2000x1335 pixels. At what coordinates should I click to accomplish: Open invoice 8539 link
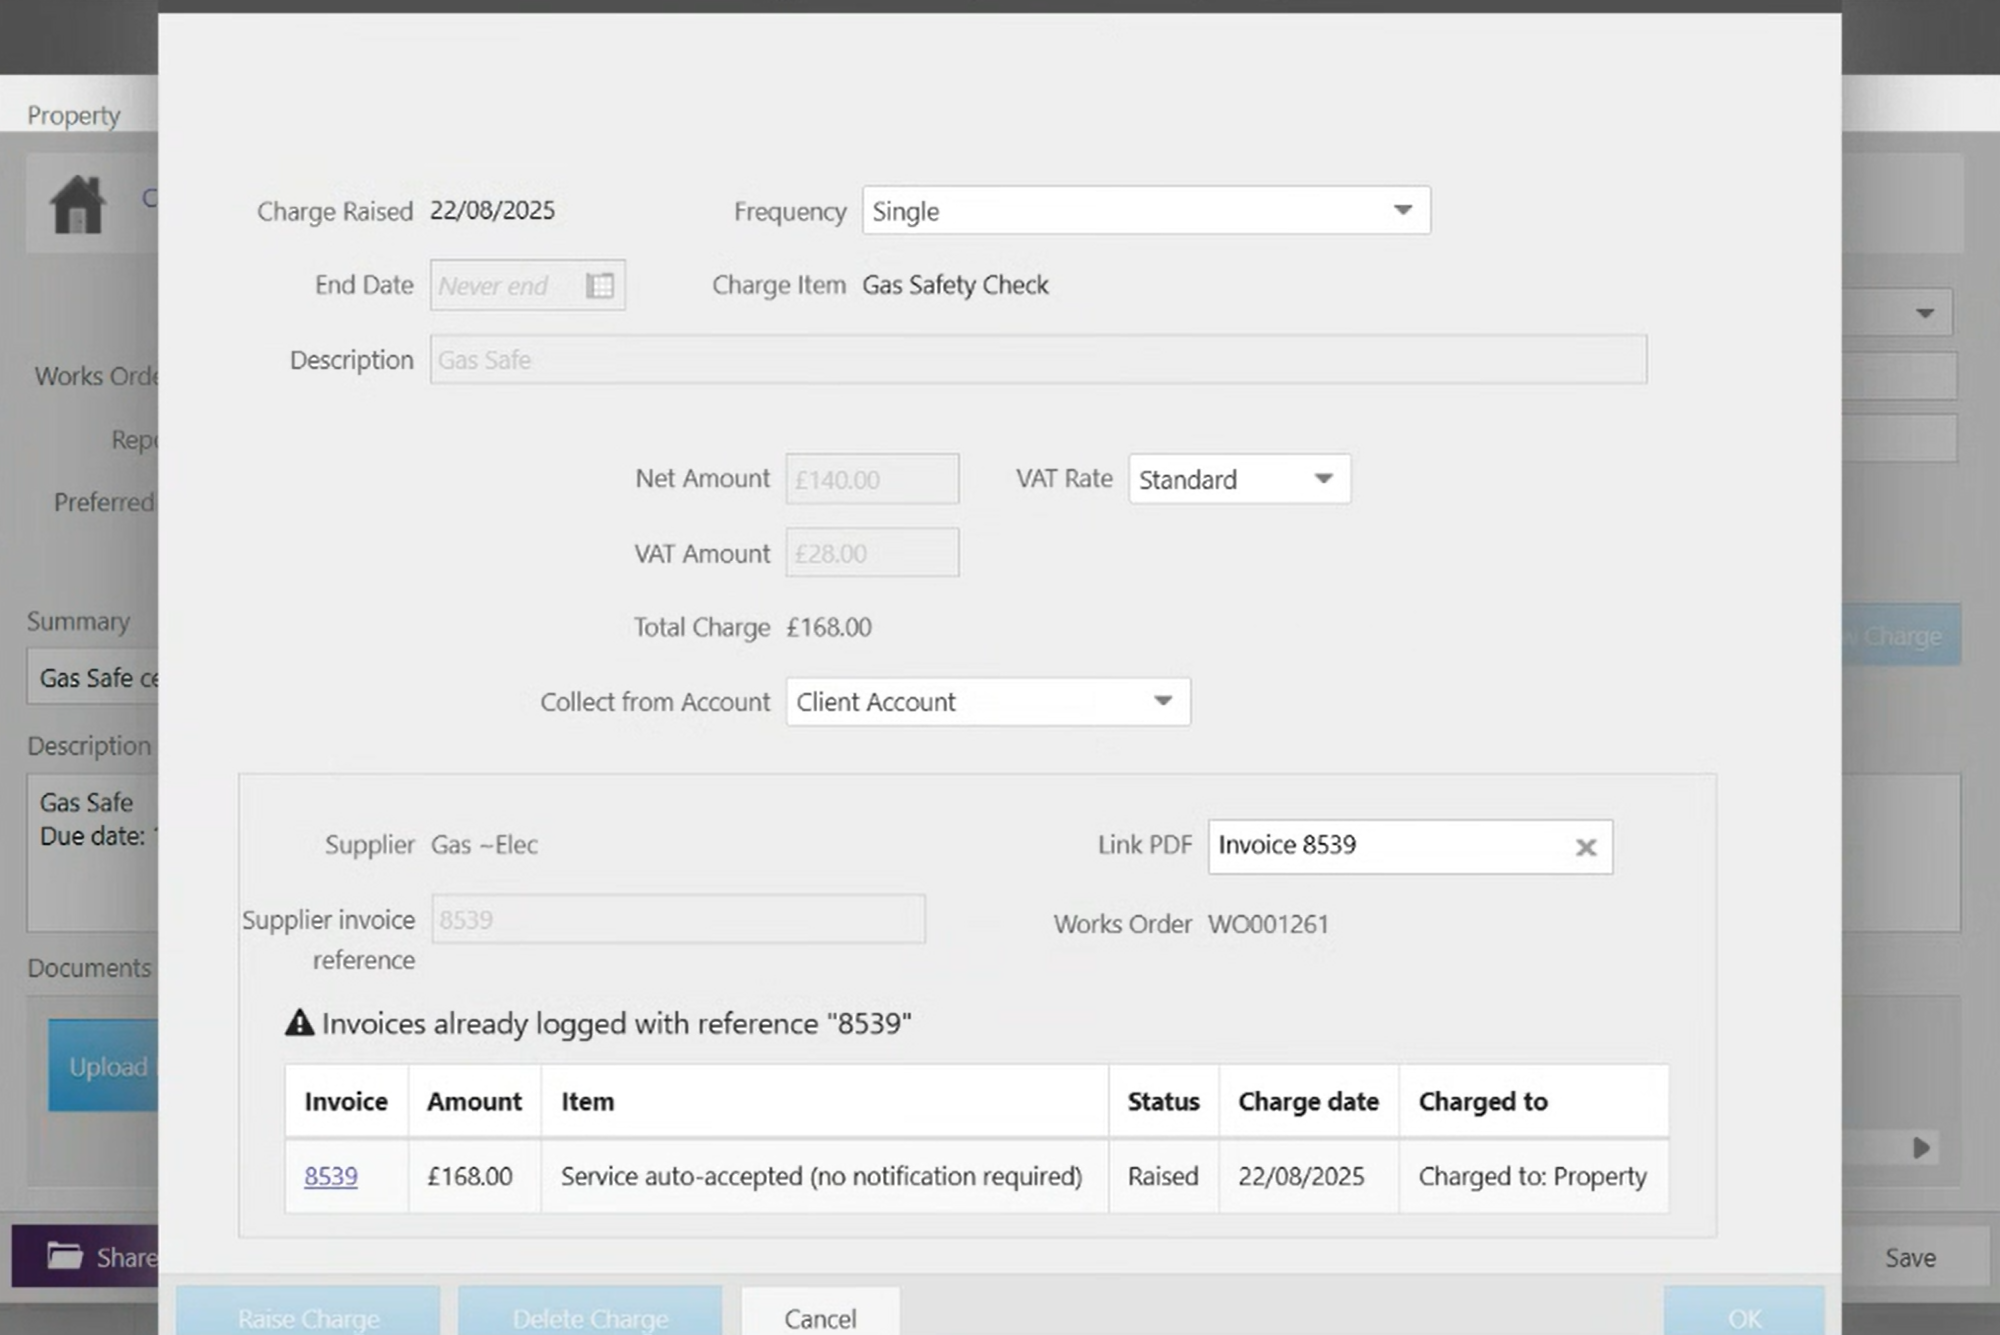click(x=331, y=1176)
